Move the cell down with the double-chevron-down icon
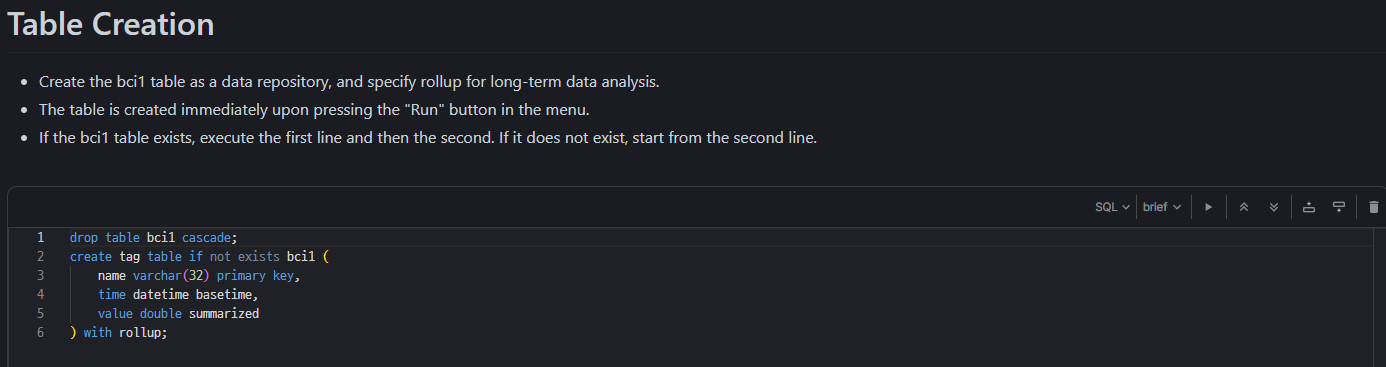 [x=1273, y=207]
